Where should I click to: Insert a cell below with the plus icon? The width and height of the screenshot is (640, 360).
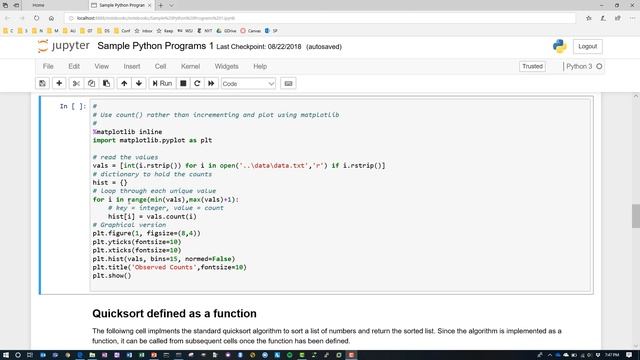(x=59, y=83)
